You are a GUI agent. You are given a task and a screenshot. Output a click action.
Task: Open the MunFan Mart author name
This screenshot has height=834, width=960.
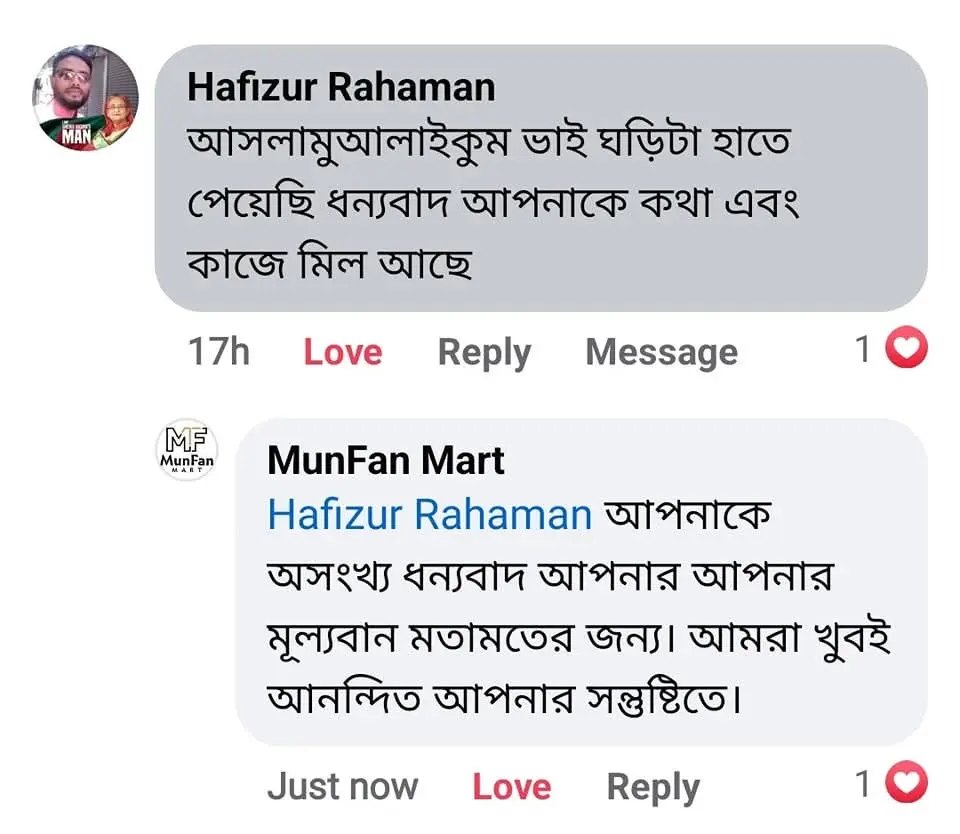pos(386,461)
